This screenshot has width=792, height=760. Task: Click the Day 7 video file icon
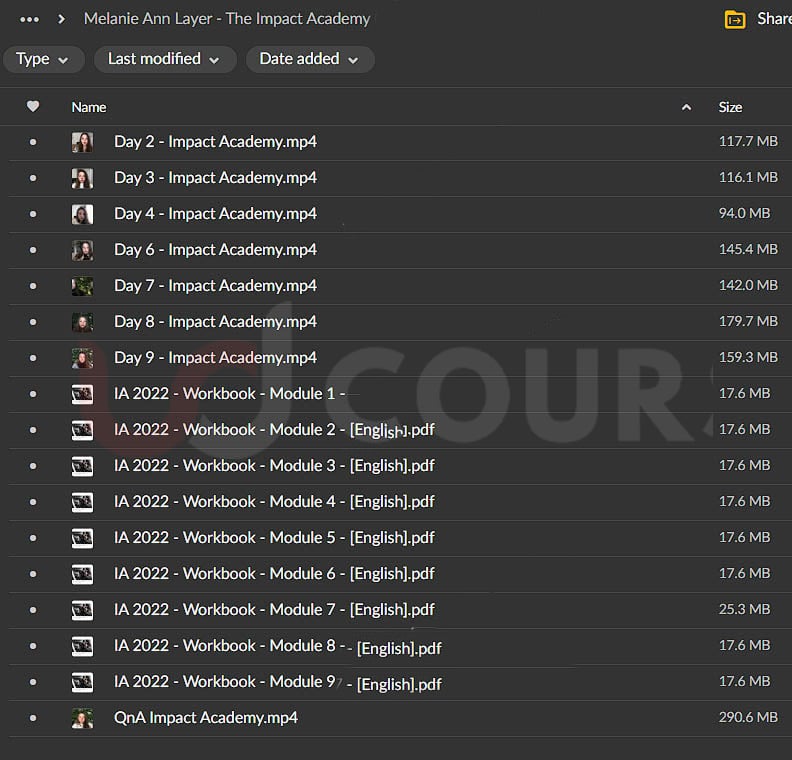pos(82,286)
